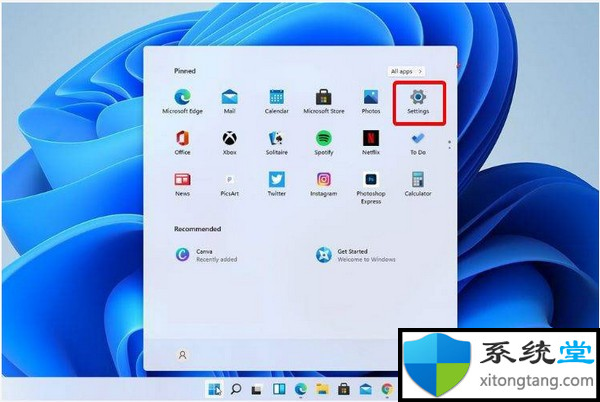Start the Solitaire game
Screen dimensions: 600x402
pos(277,143)
